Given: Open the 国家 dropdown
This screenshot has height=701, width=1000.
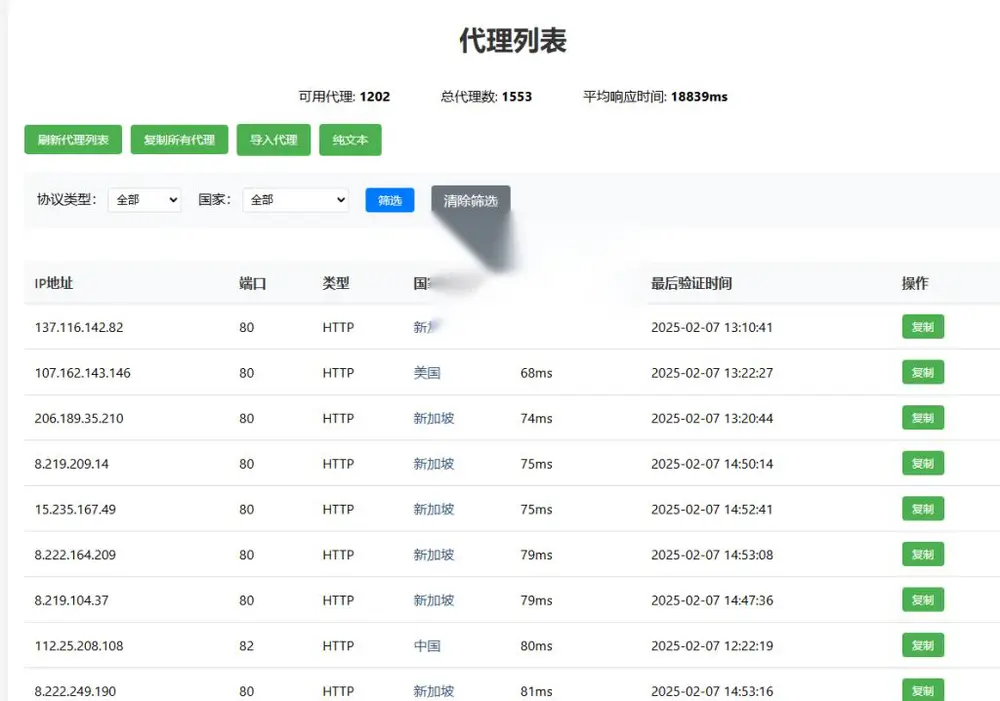Looking at the screenshot, I should pos(295,200).
